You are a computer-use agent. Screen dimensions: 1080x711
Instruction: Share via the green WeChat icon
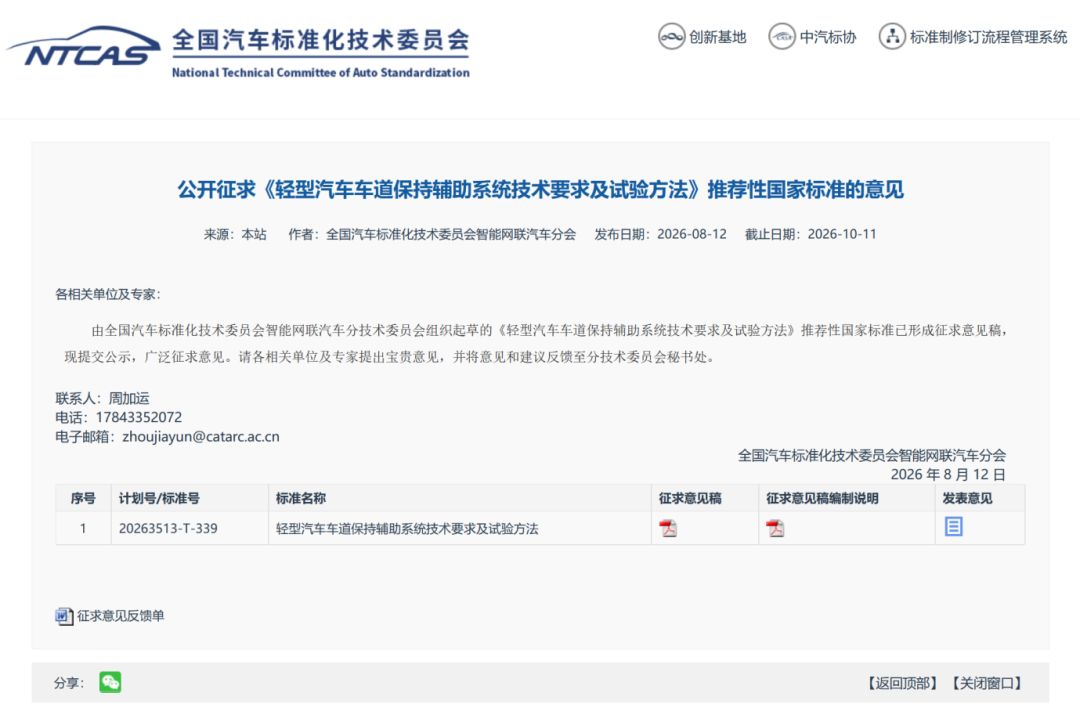tap(110, 682)
